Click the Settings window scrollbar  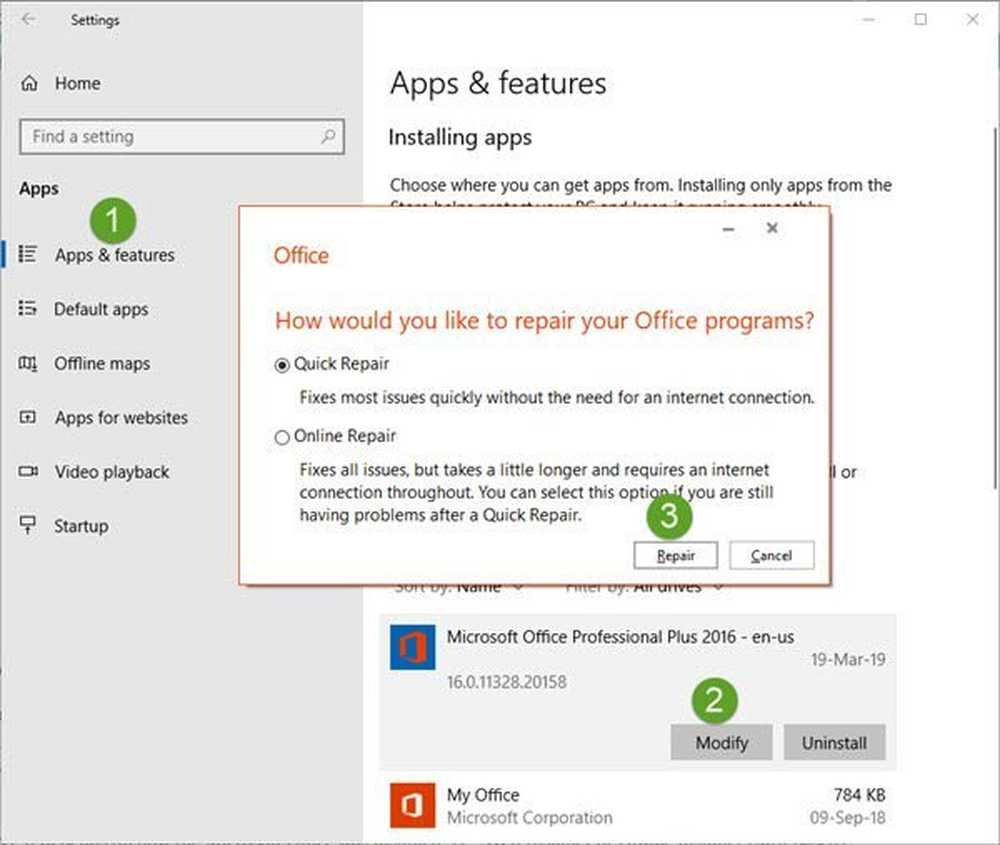pos(996,309)
